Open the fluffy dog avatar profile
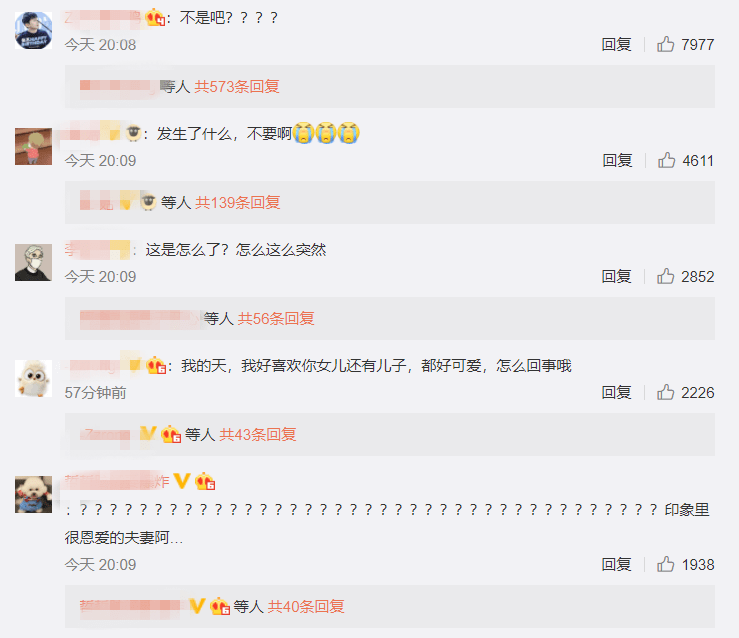 click(x=33, y=494)
